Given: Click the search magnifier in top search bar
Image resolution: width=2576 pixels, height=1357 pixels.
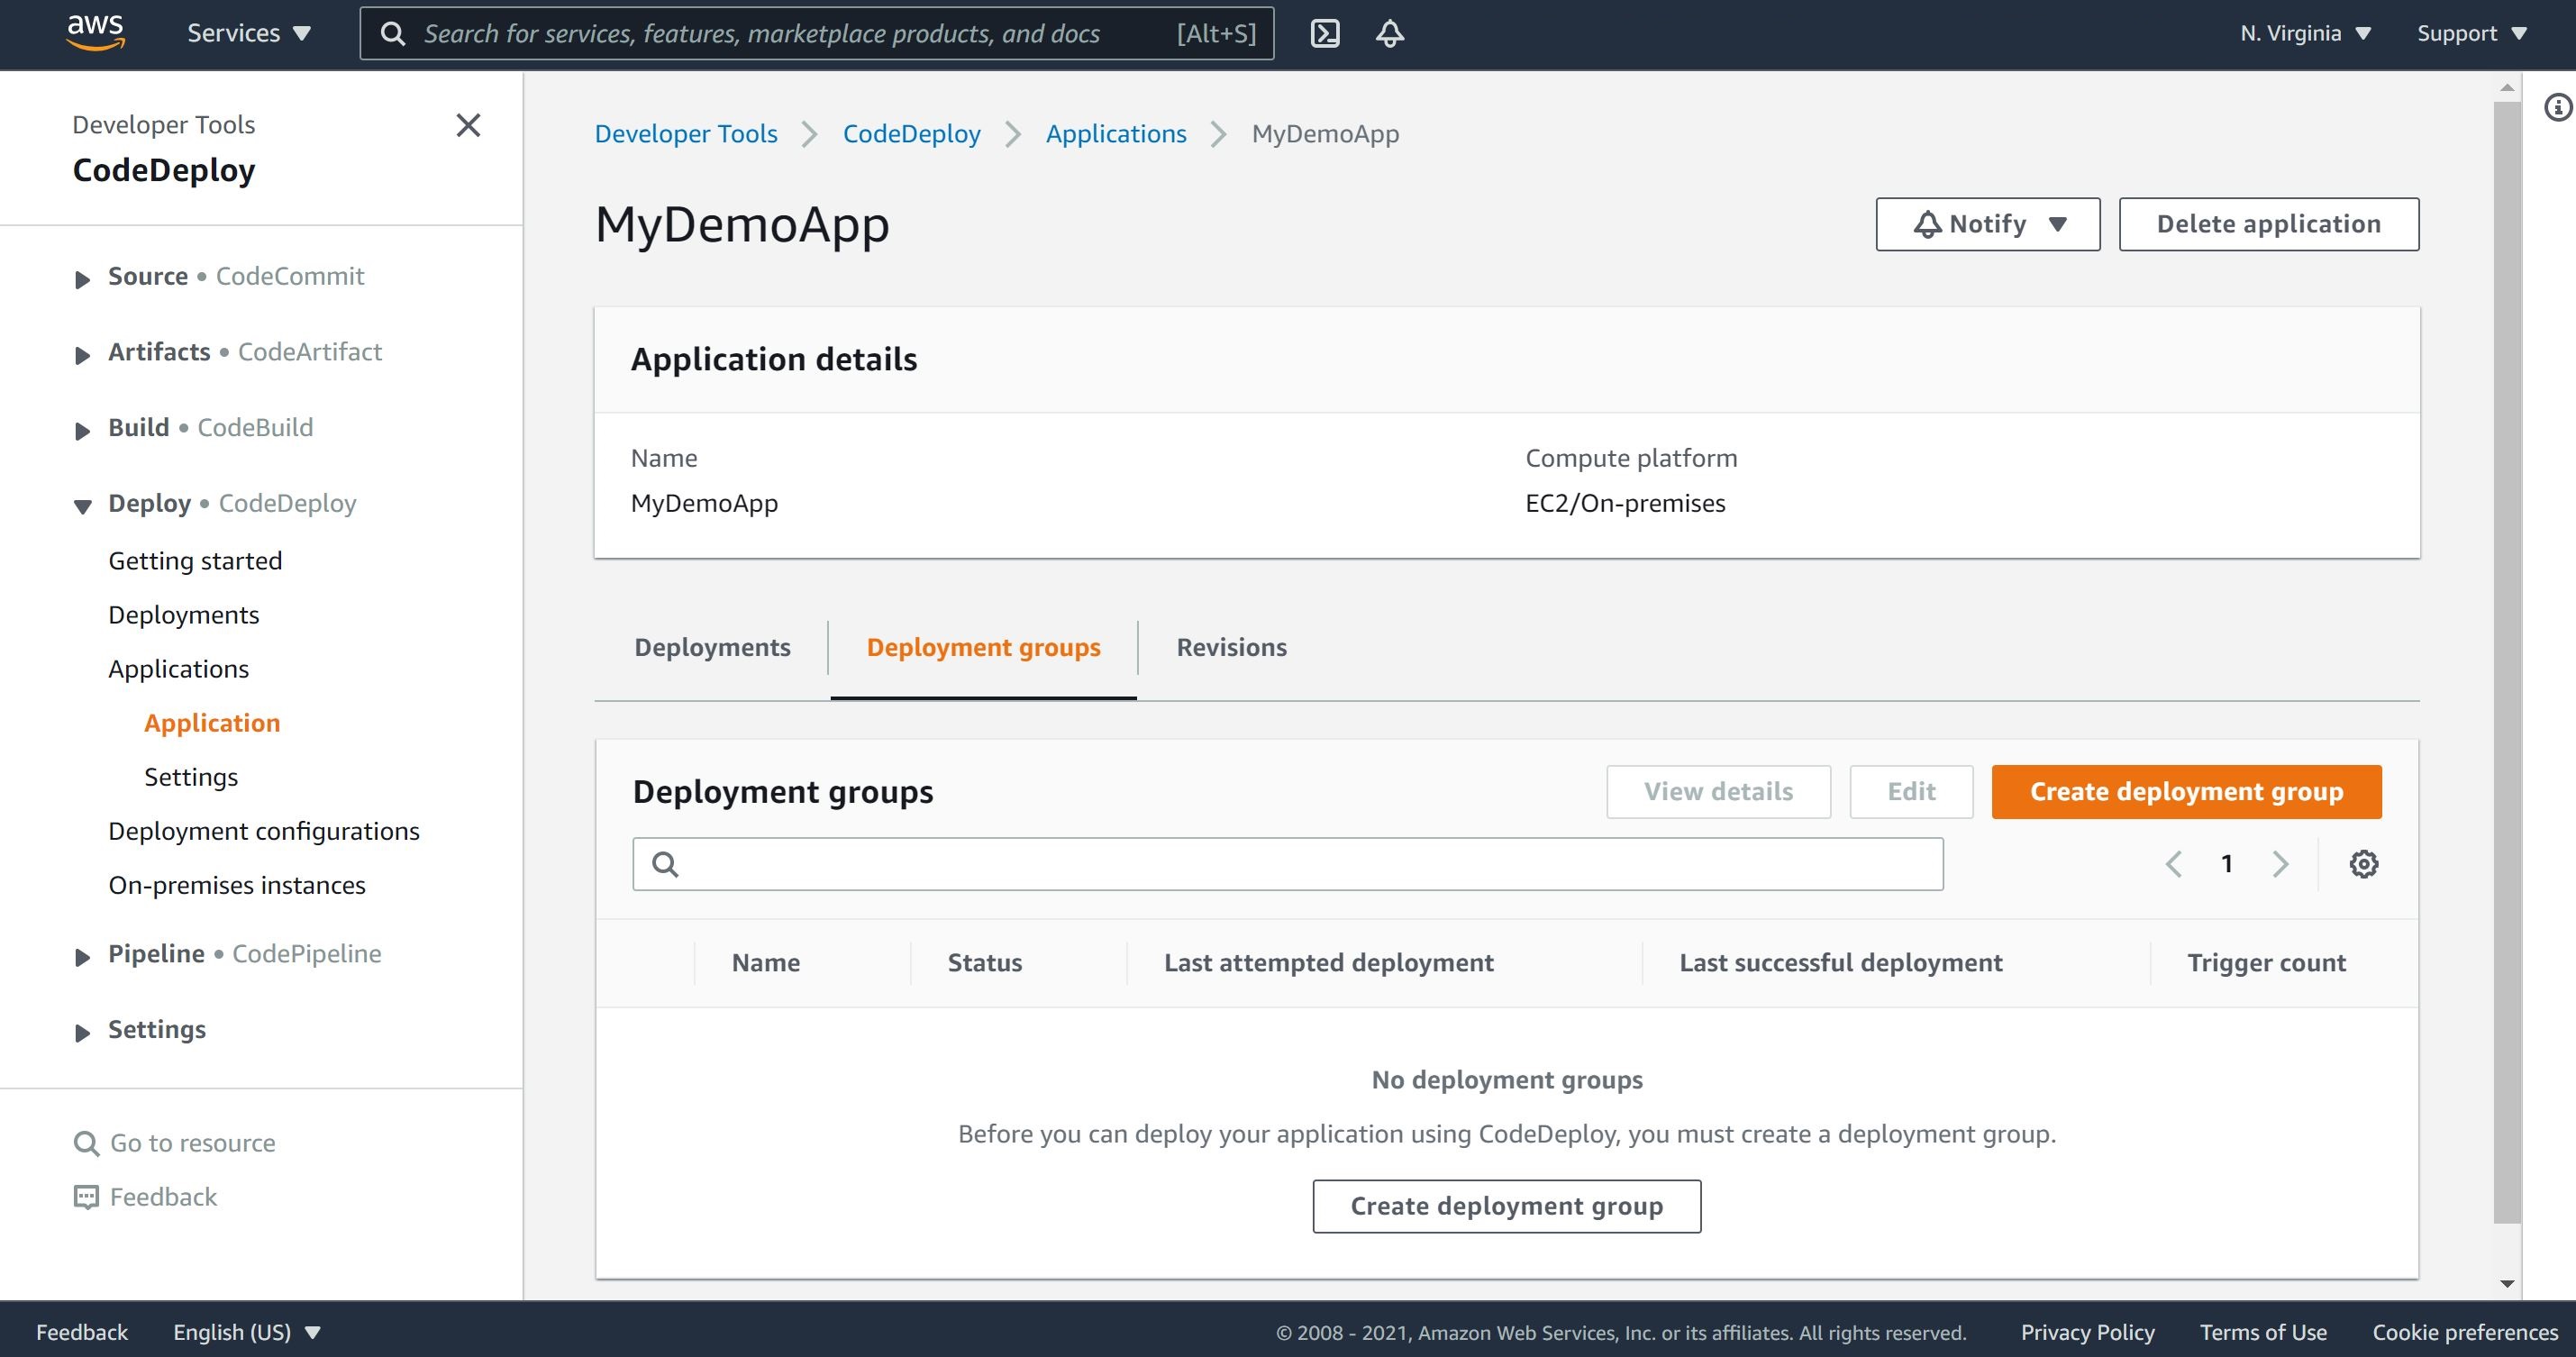Looking at the screenshot, I should pos(393,34).
